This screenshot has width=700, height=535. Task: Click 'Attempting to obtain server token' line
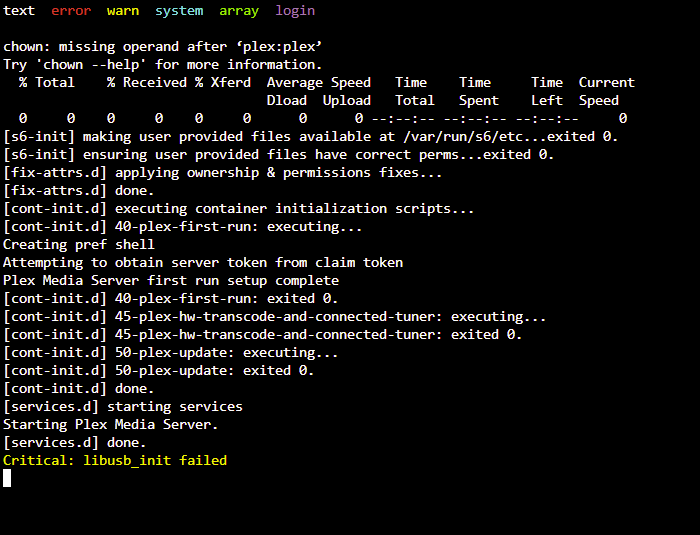click(x=203, y=262)
